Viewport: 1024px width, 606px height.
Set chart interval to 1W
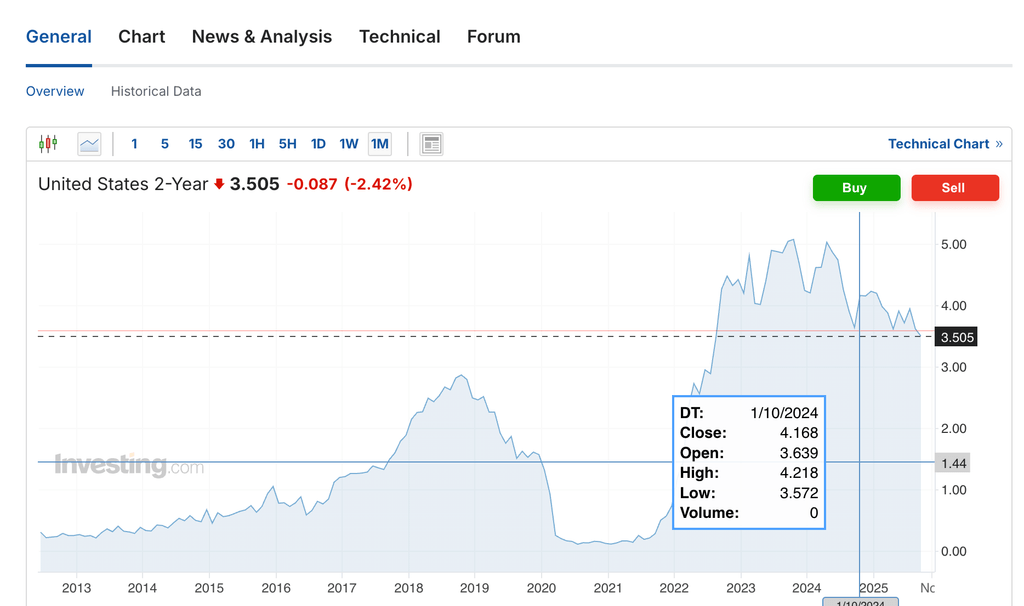click(348, 144)
